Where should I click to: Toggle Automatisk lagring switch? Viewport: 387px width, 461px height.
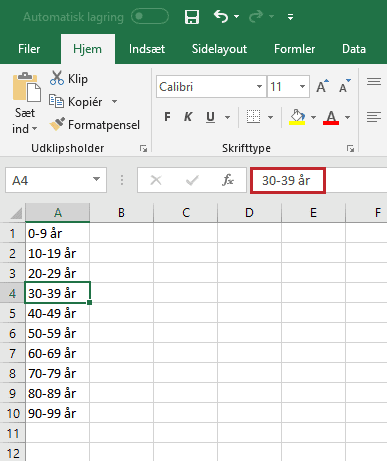[x=150, y=16]
